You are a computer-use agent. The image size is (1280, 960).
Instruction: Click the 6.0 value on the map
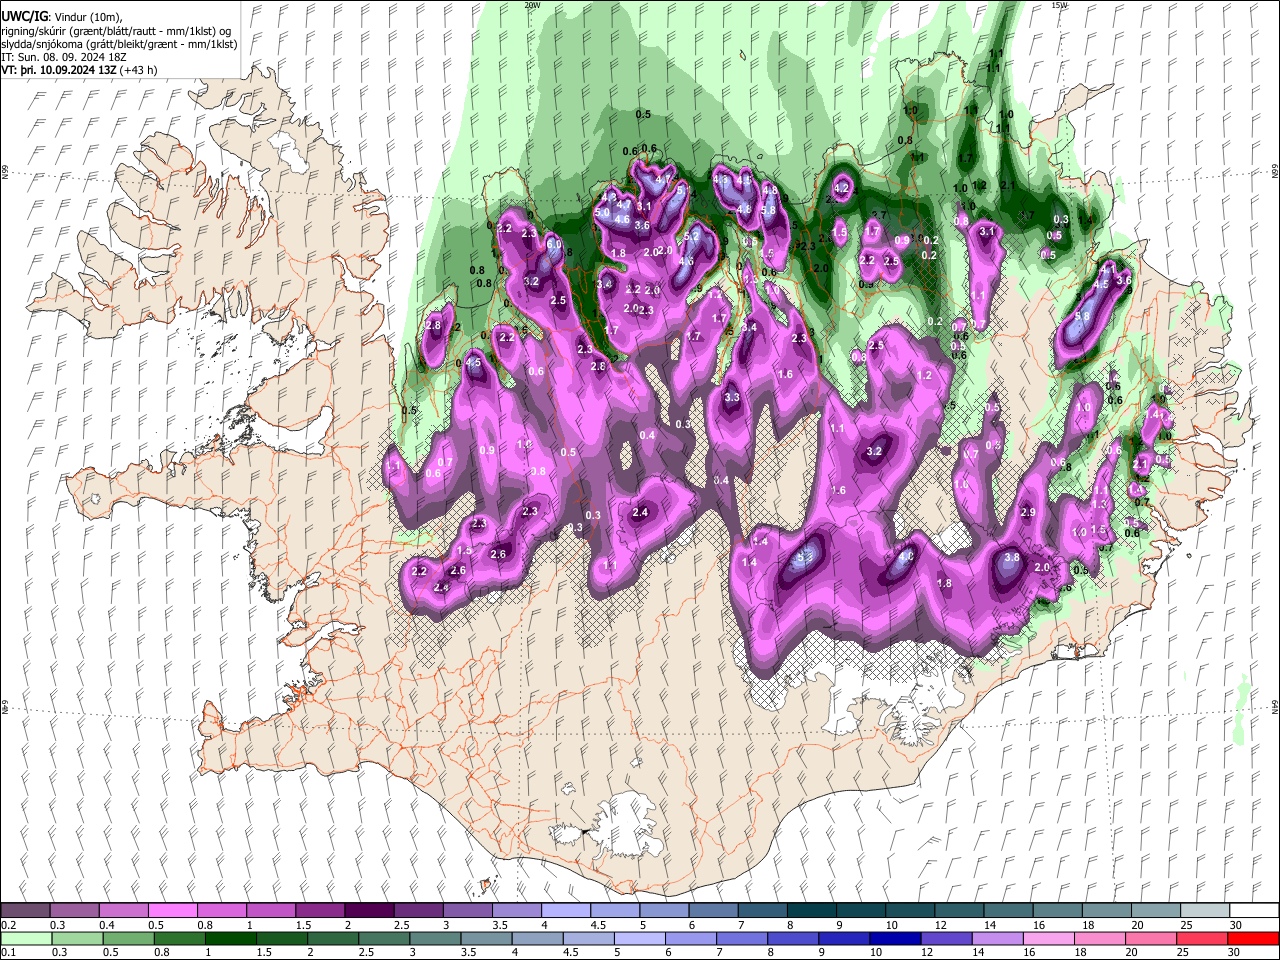554,243
